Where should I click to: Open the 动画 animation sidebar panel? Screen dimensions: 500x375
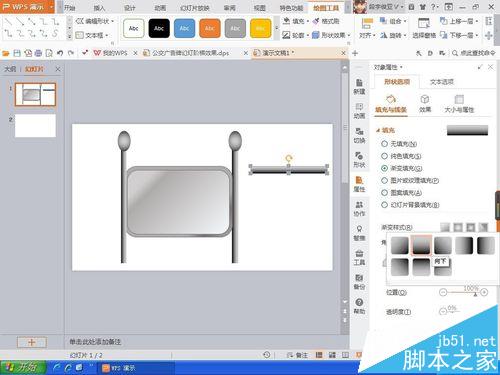(359, 111)
